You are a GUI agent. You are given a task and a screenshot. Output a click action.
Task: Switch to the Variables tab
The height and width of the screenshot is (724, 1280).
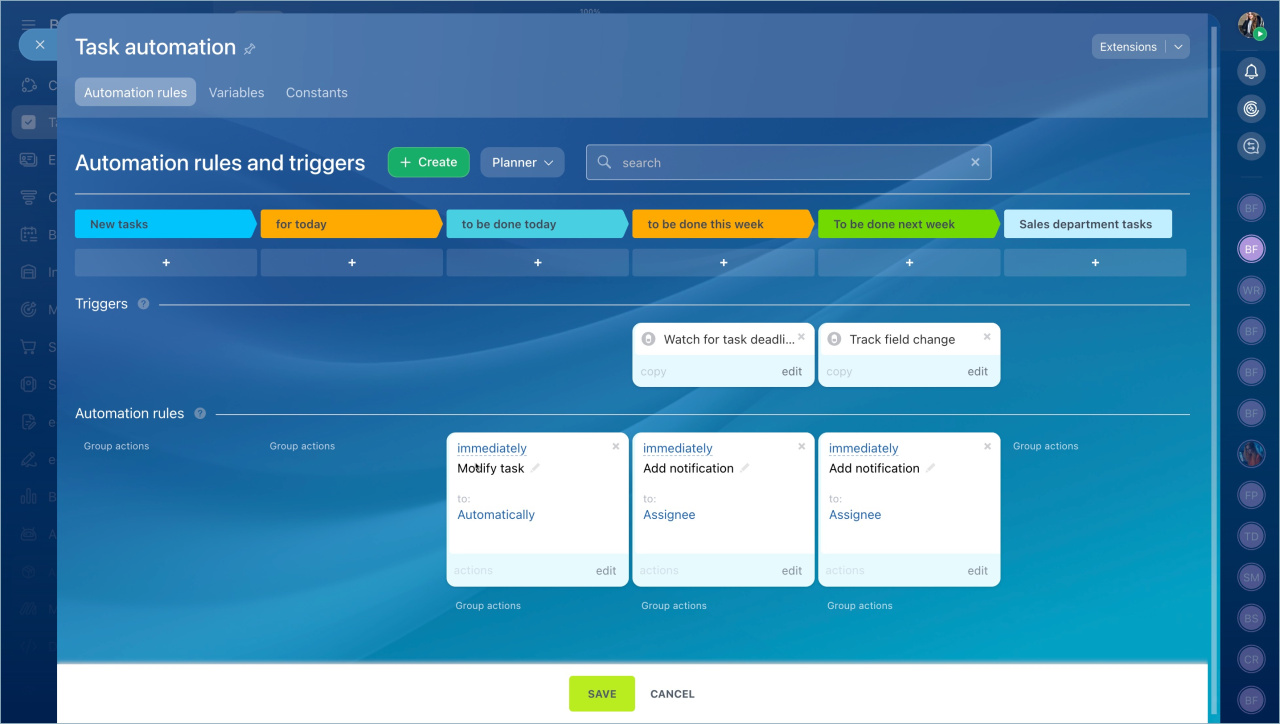pos(236,93)
